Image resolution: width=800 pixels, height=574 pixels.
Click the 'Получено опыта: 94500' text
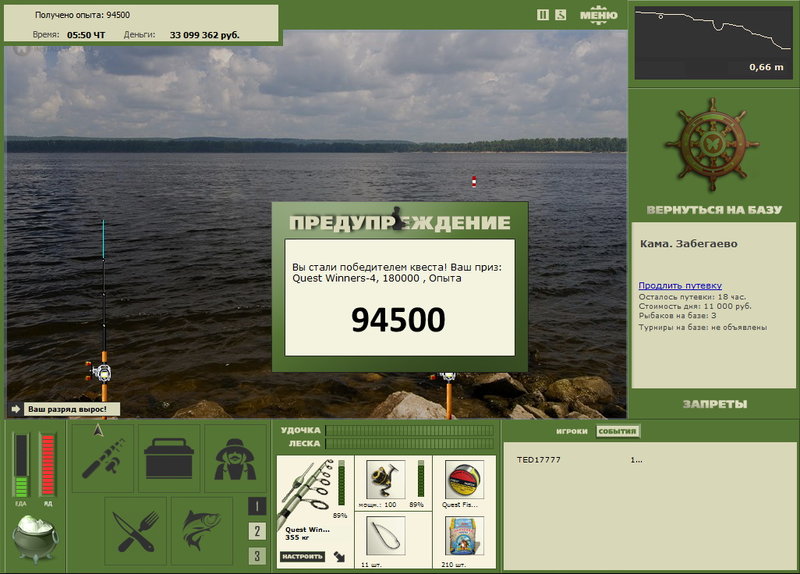click(x=82, y=15)
